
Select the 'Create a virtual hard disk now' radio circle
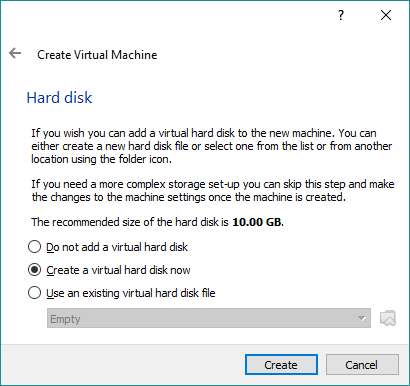[x=34, y=270]
